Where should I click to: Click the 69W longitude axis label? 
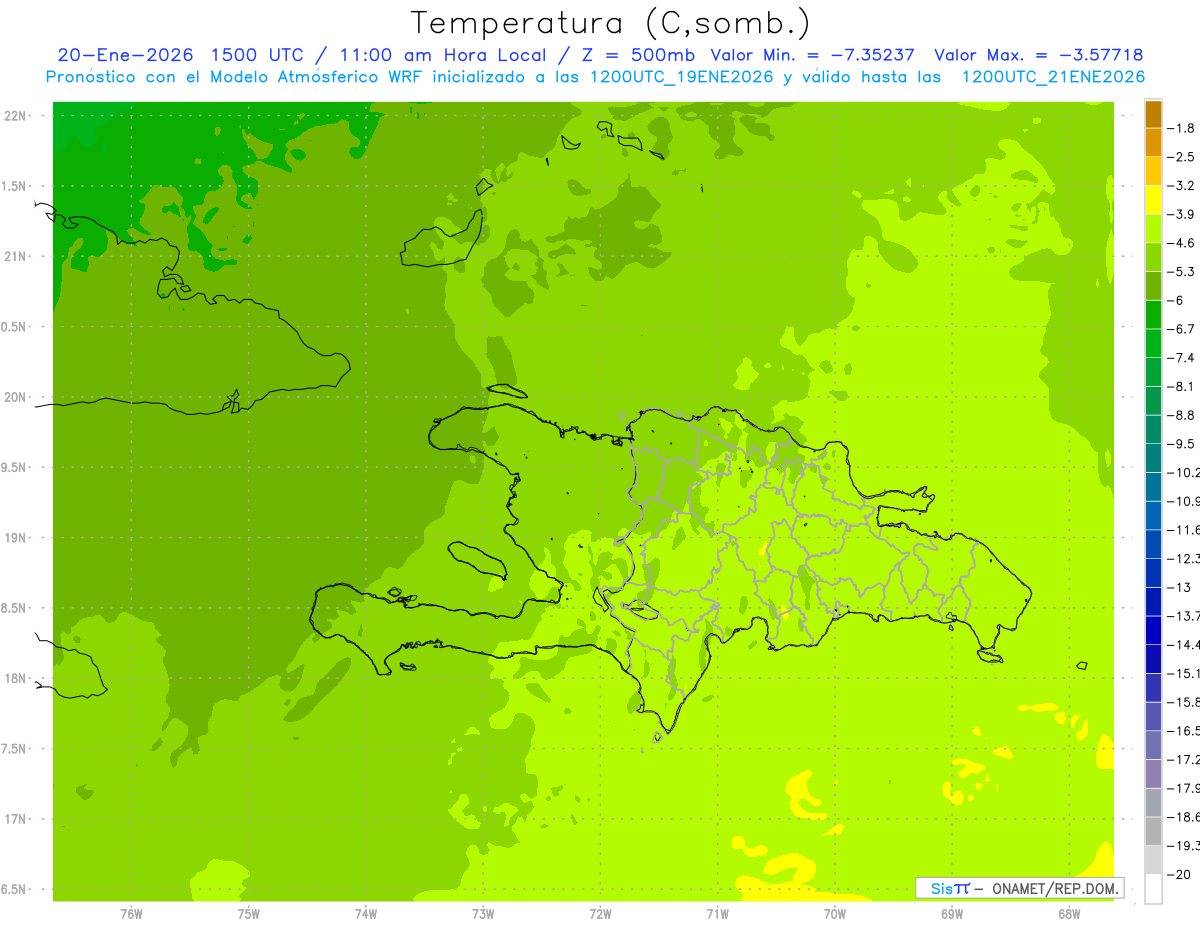(x=952, y=913)
